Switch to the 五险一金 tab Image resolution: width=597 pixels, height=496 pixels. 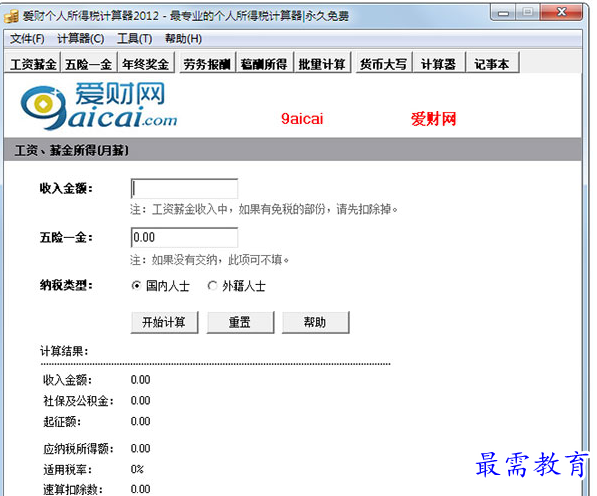pos(88,64)
